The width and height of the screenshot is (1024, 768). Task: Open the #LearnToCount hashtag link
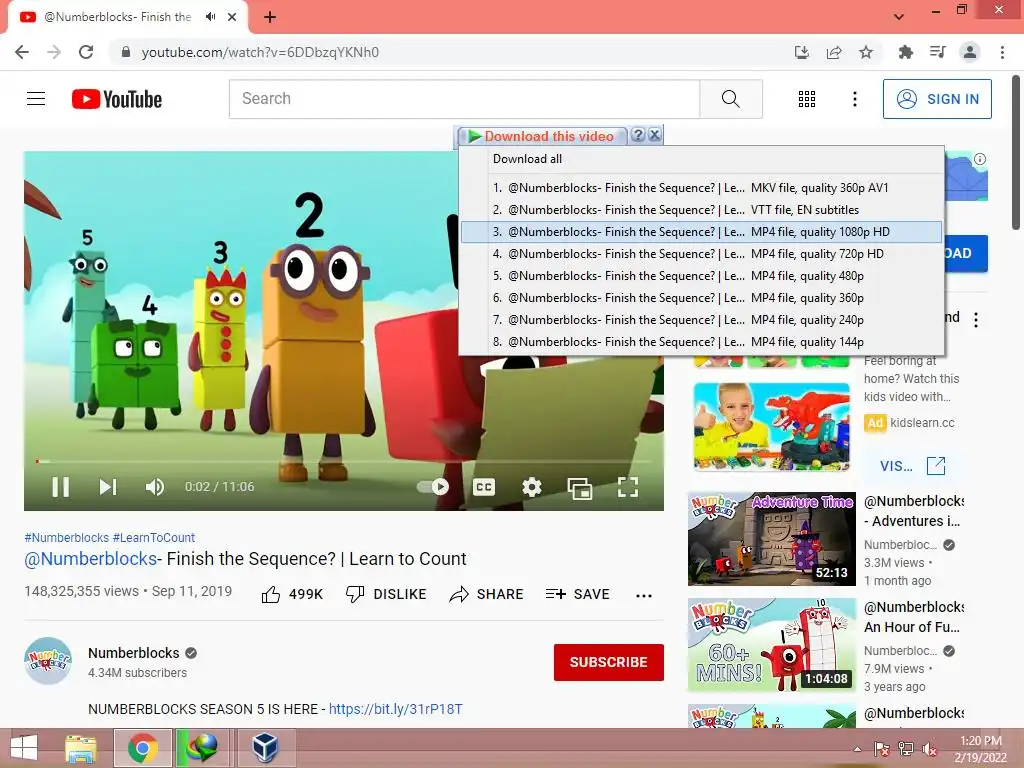coord(154,537)
